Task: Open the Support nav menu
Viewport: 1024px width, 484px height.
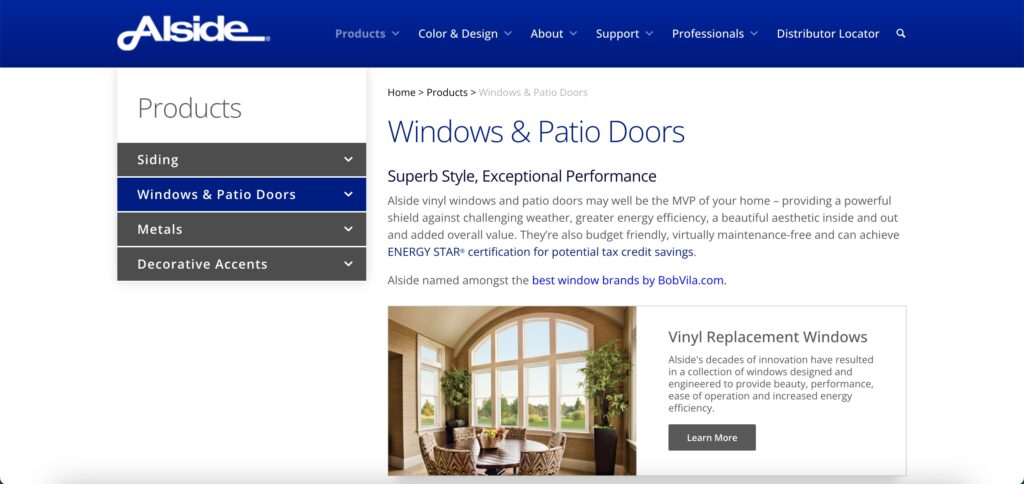Action: [x=617, y=34]
